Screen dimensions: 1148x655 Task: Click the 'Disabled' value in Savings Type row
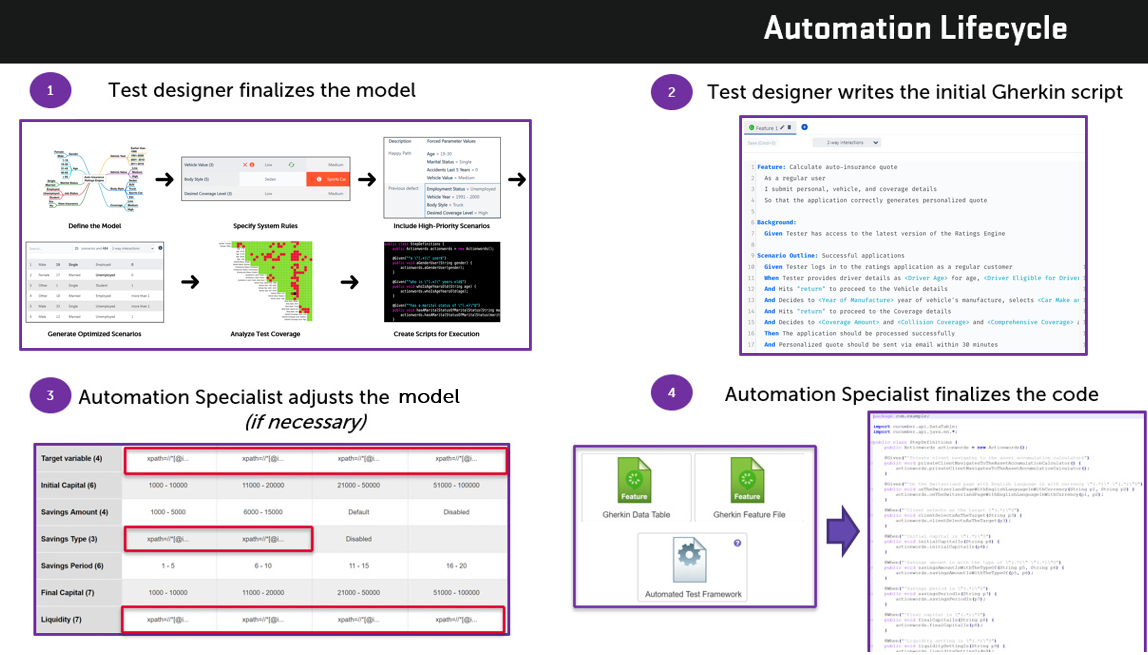click(359, 539)
